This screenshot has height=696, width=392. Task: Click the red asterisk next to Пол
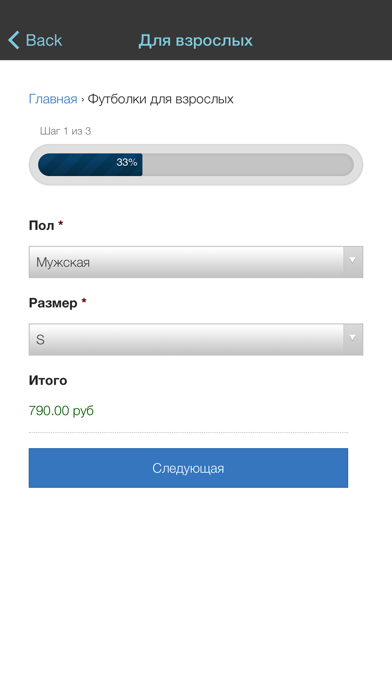click(61, 224)
